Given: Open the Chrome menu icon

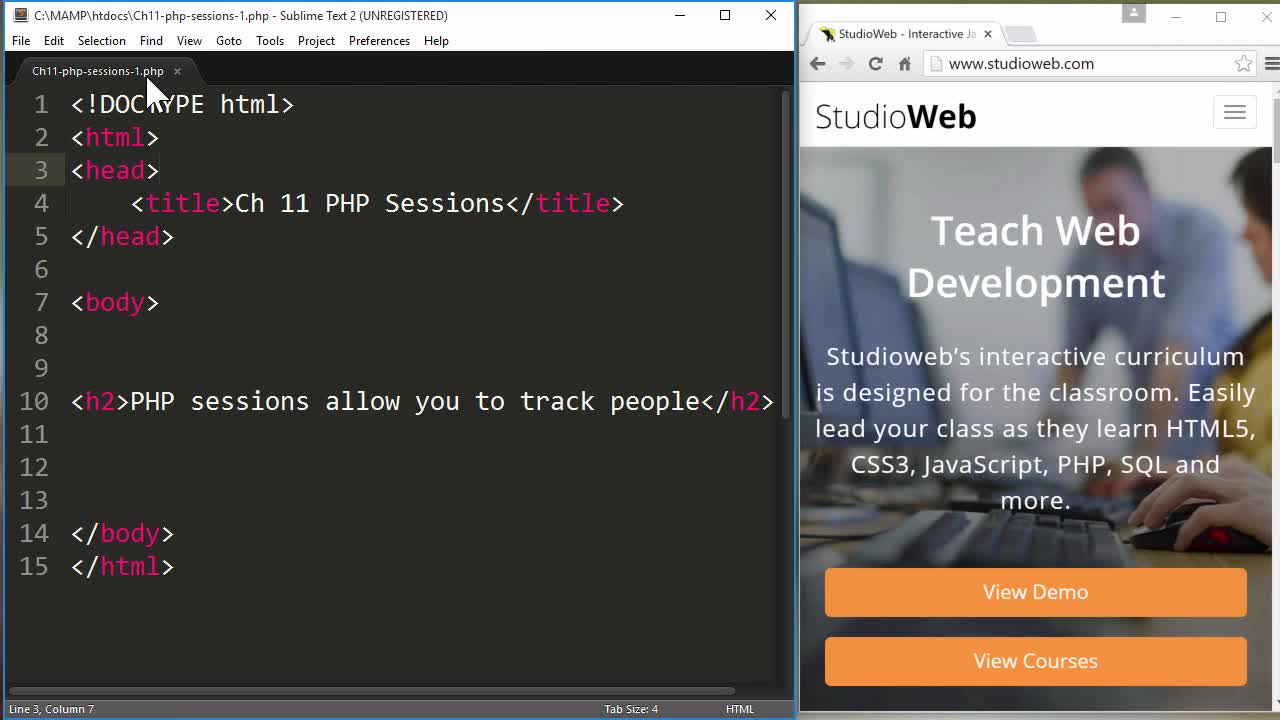Looking at the screenshot, I should (1272, 64).
